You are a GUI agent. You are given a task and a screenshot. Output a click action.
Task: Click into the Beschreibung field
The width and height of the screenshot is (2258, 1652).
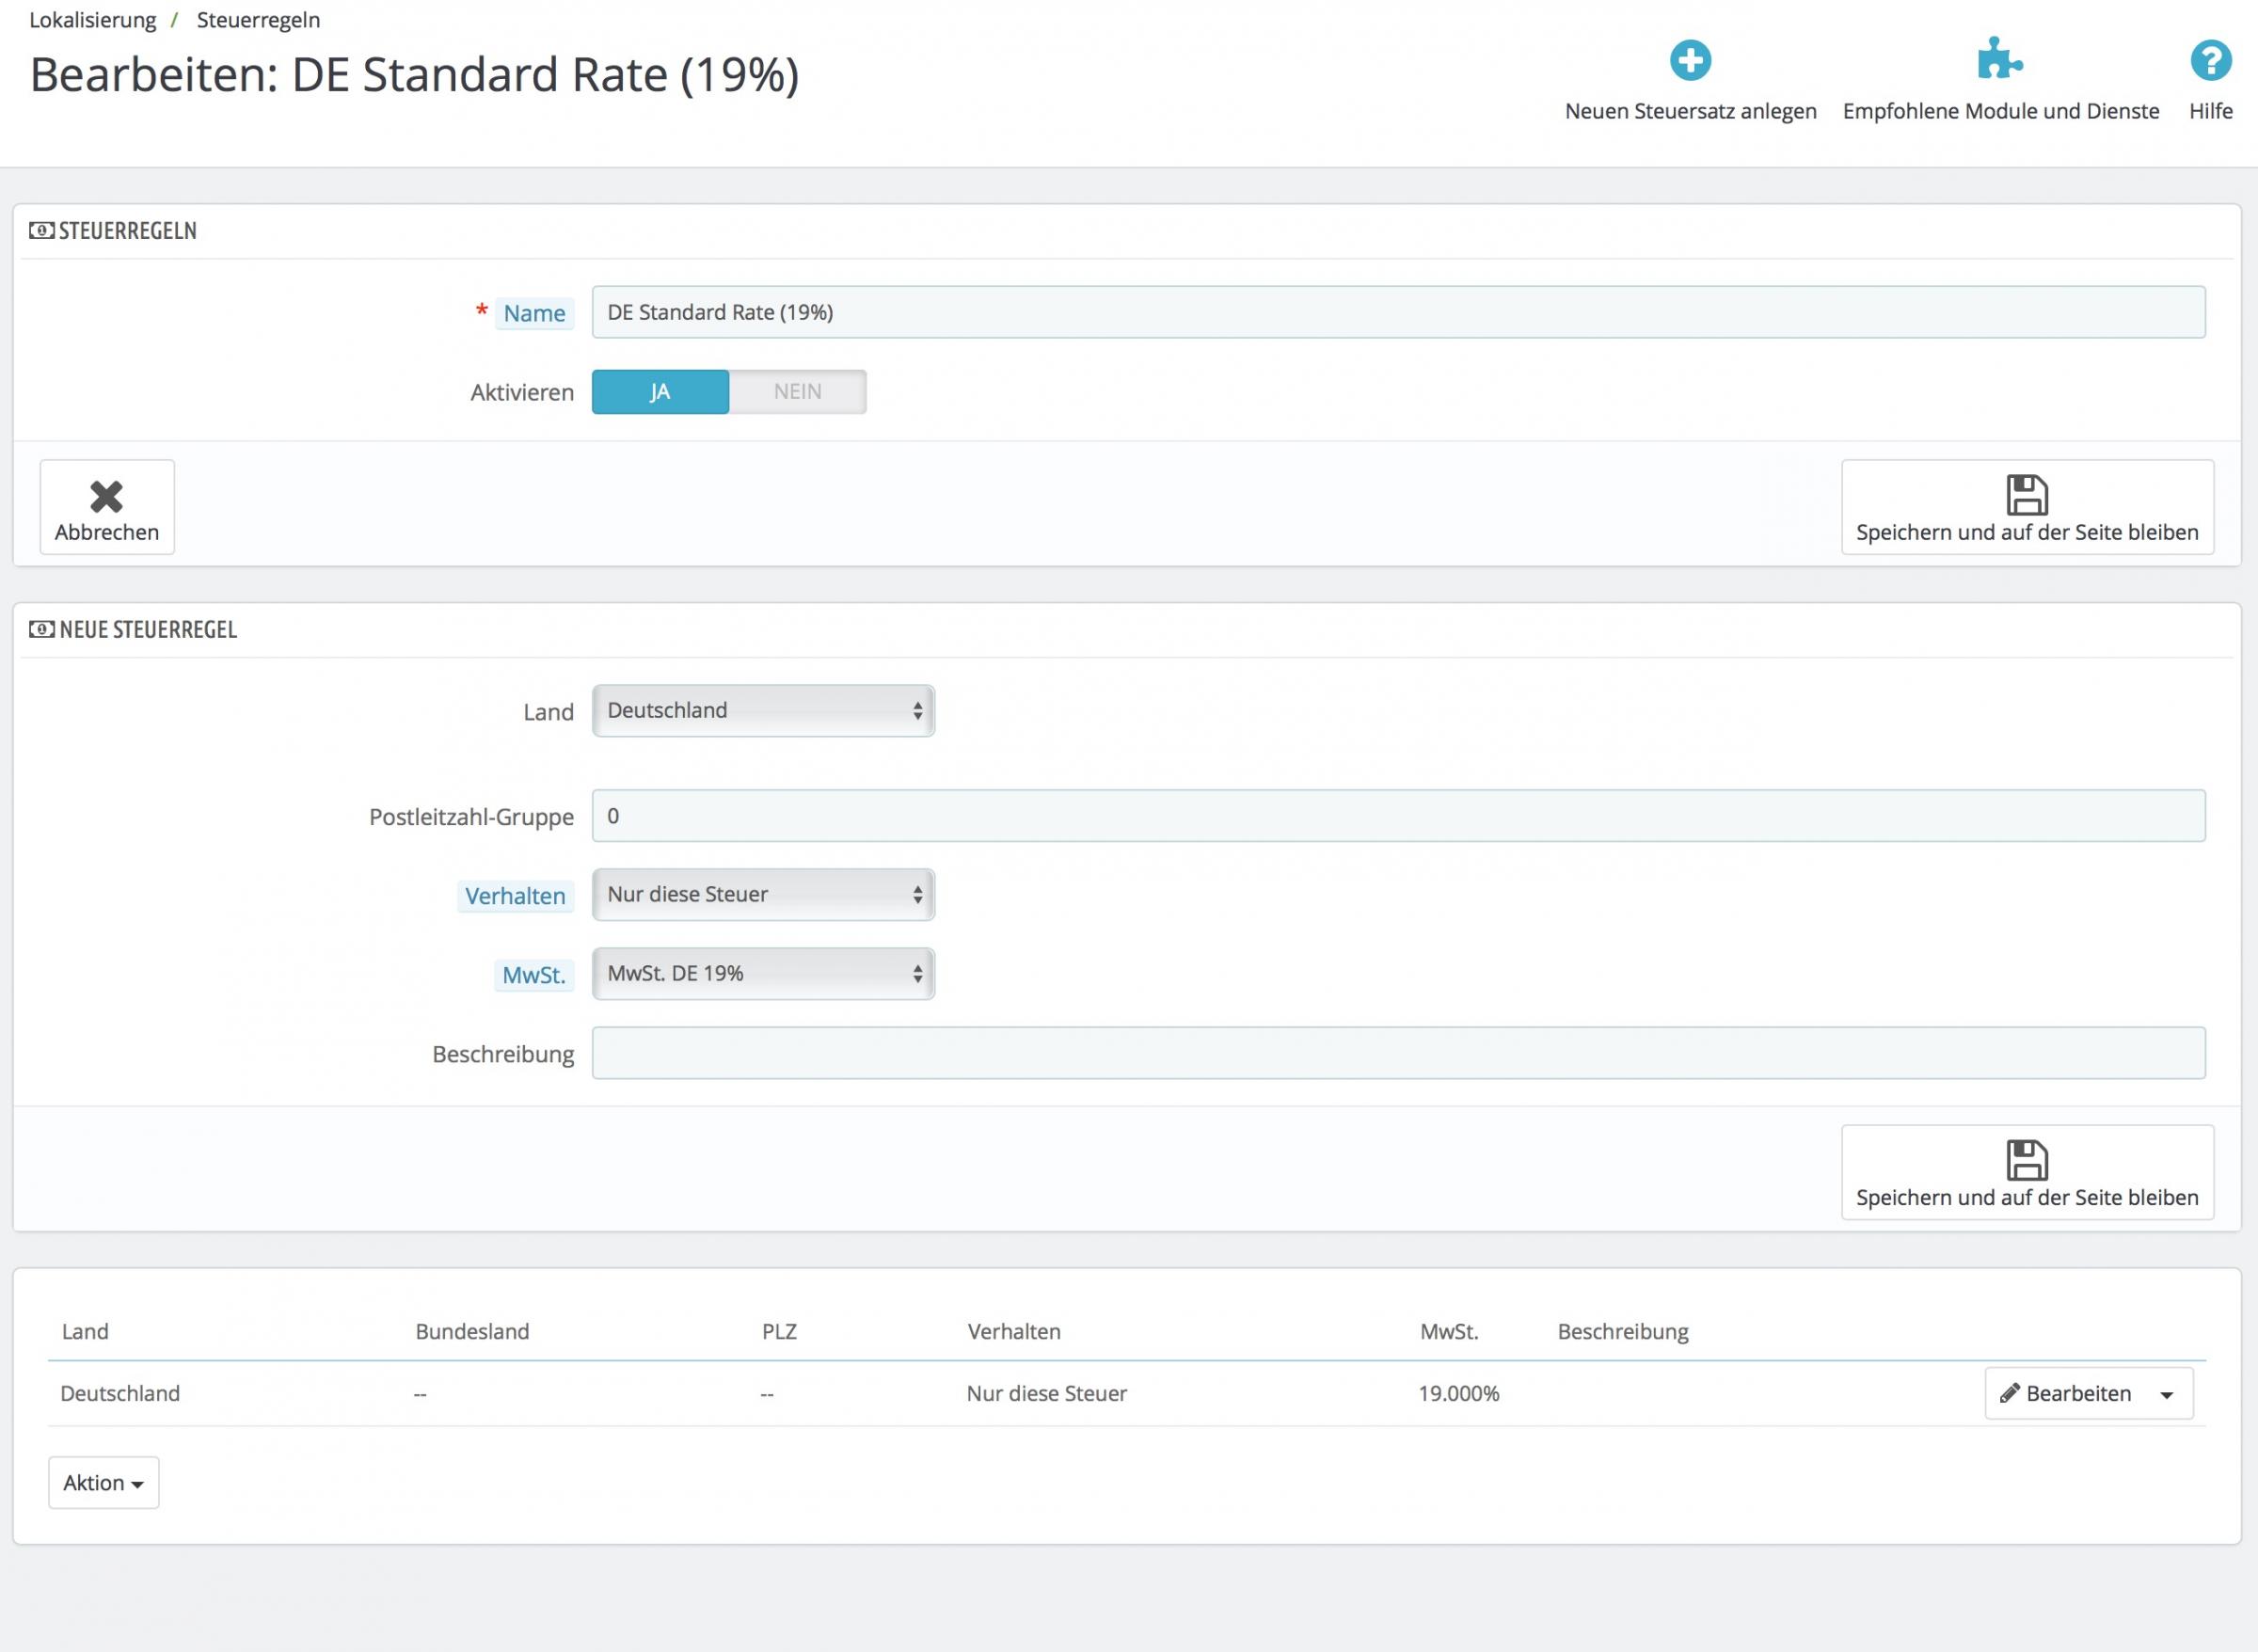[x=1398, y=1053]
